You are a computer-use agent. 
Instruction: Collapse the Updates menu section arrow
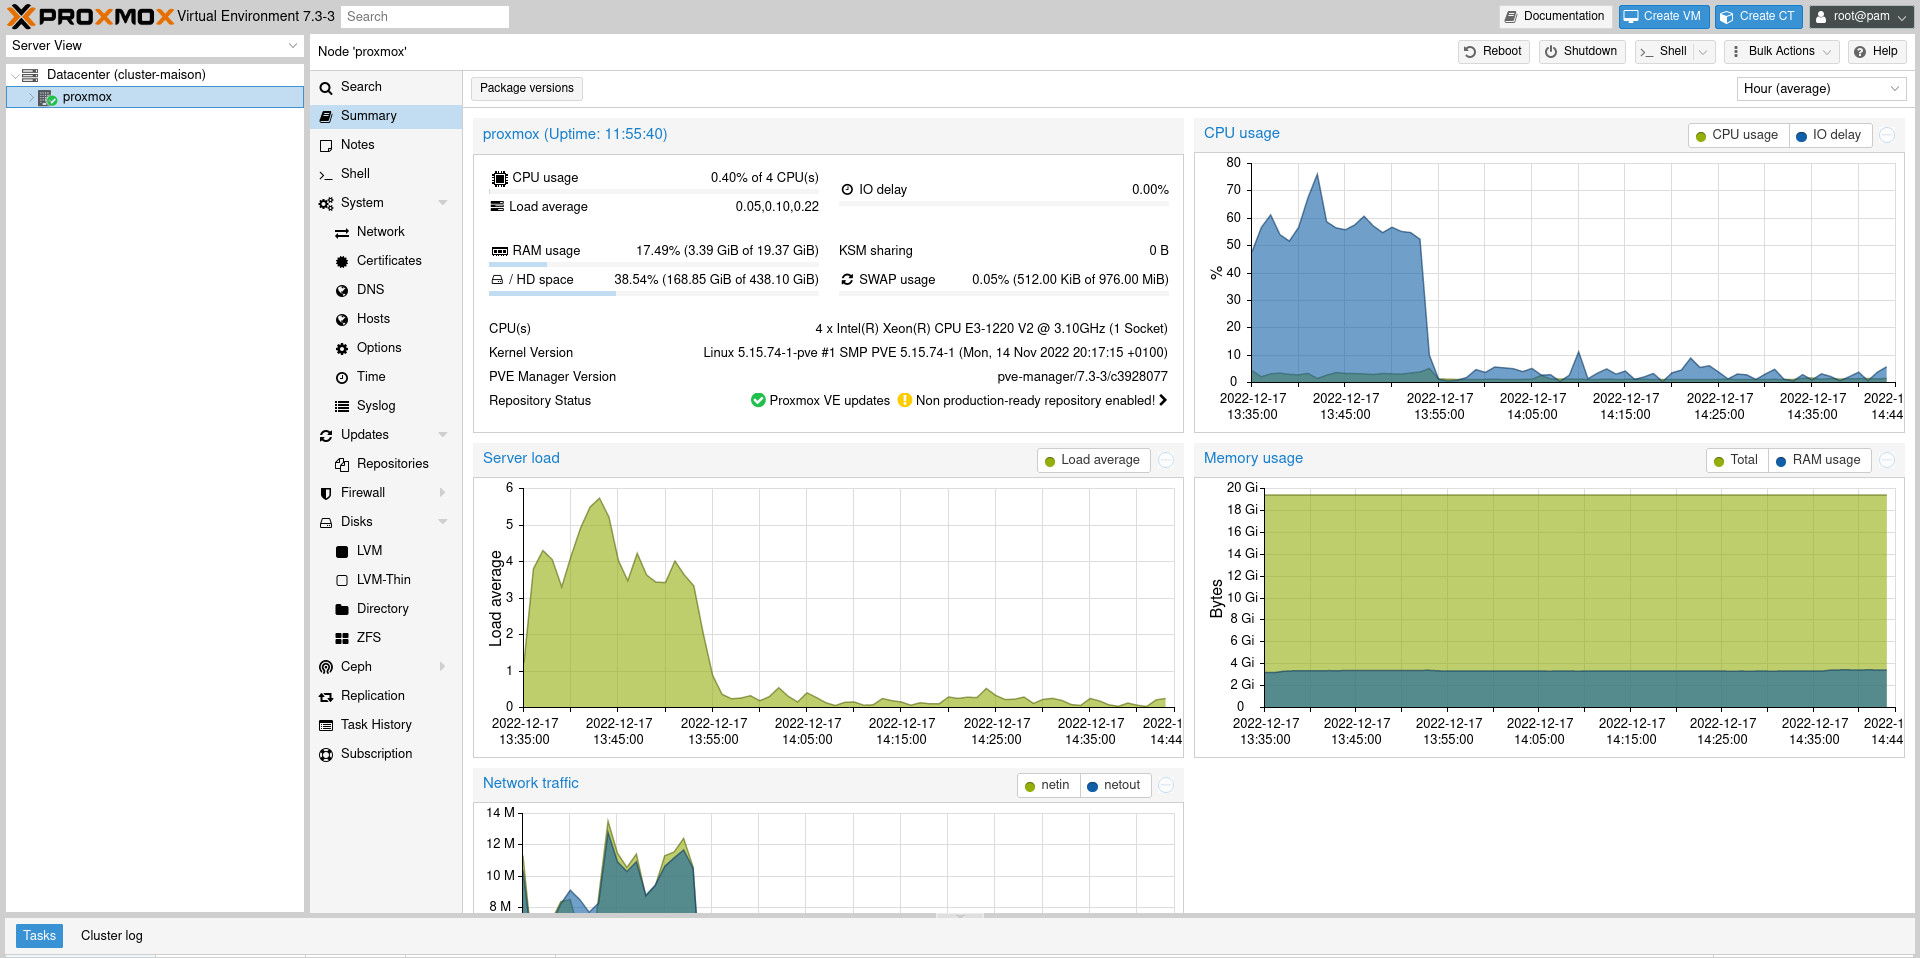(443, 435)
